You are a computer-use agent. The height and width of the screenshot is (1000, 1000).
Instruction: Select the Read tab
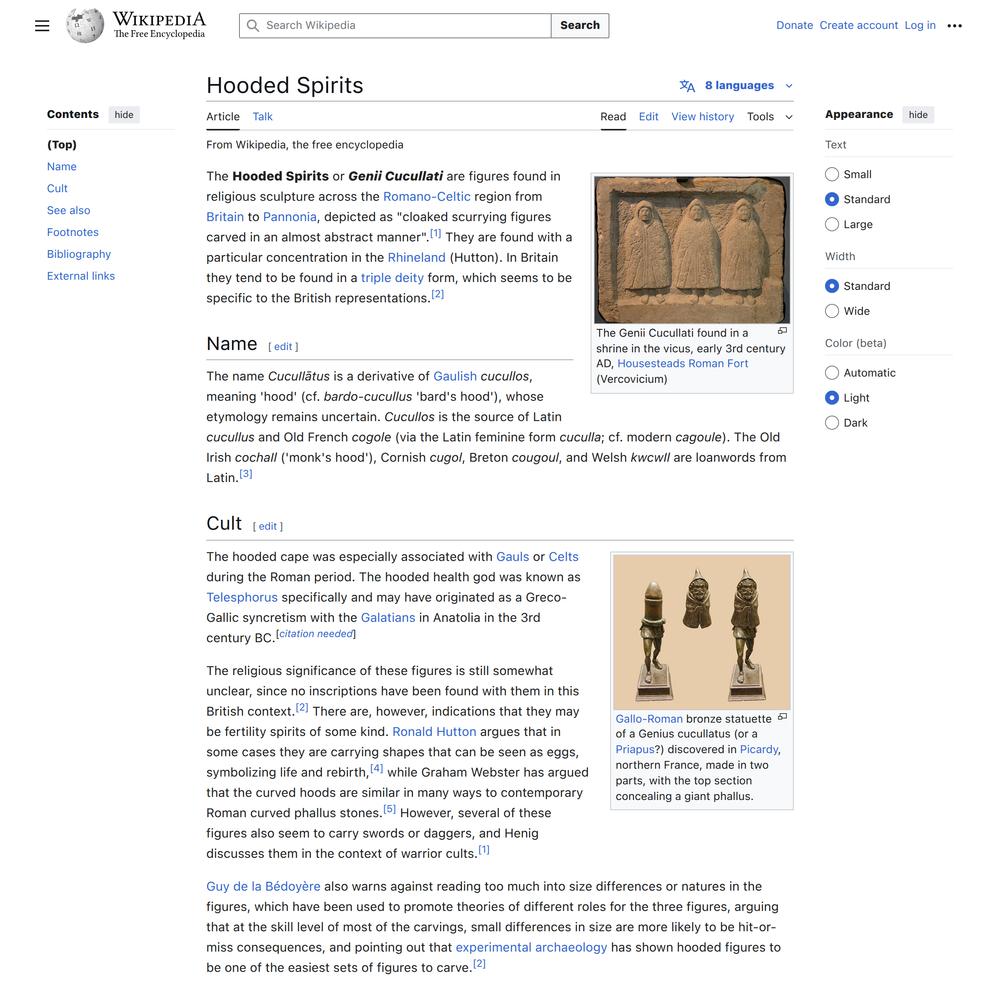[613, 117]
